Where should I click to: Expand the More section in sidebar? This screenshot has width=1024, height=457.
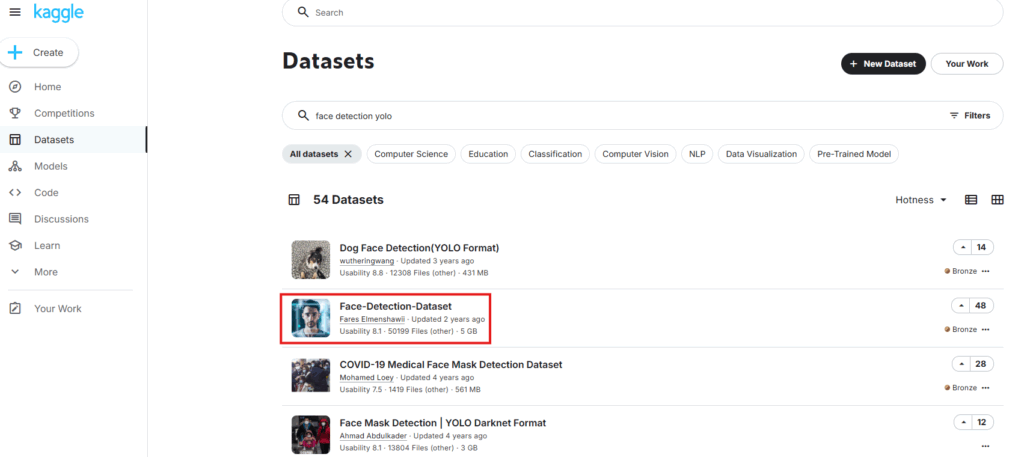pyautogui.click(x=38, y=272)
